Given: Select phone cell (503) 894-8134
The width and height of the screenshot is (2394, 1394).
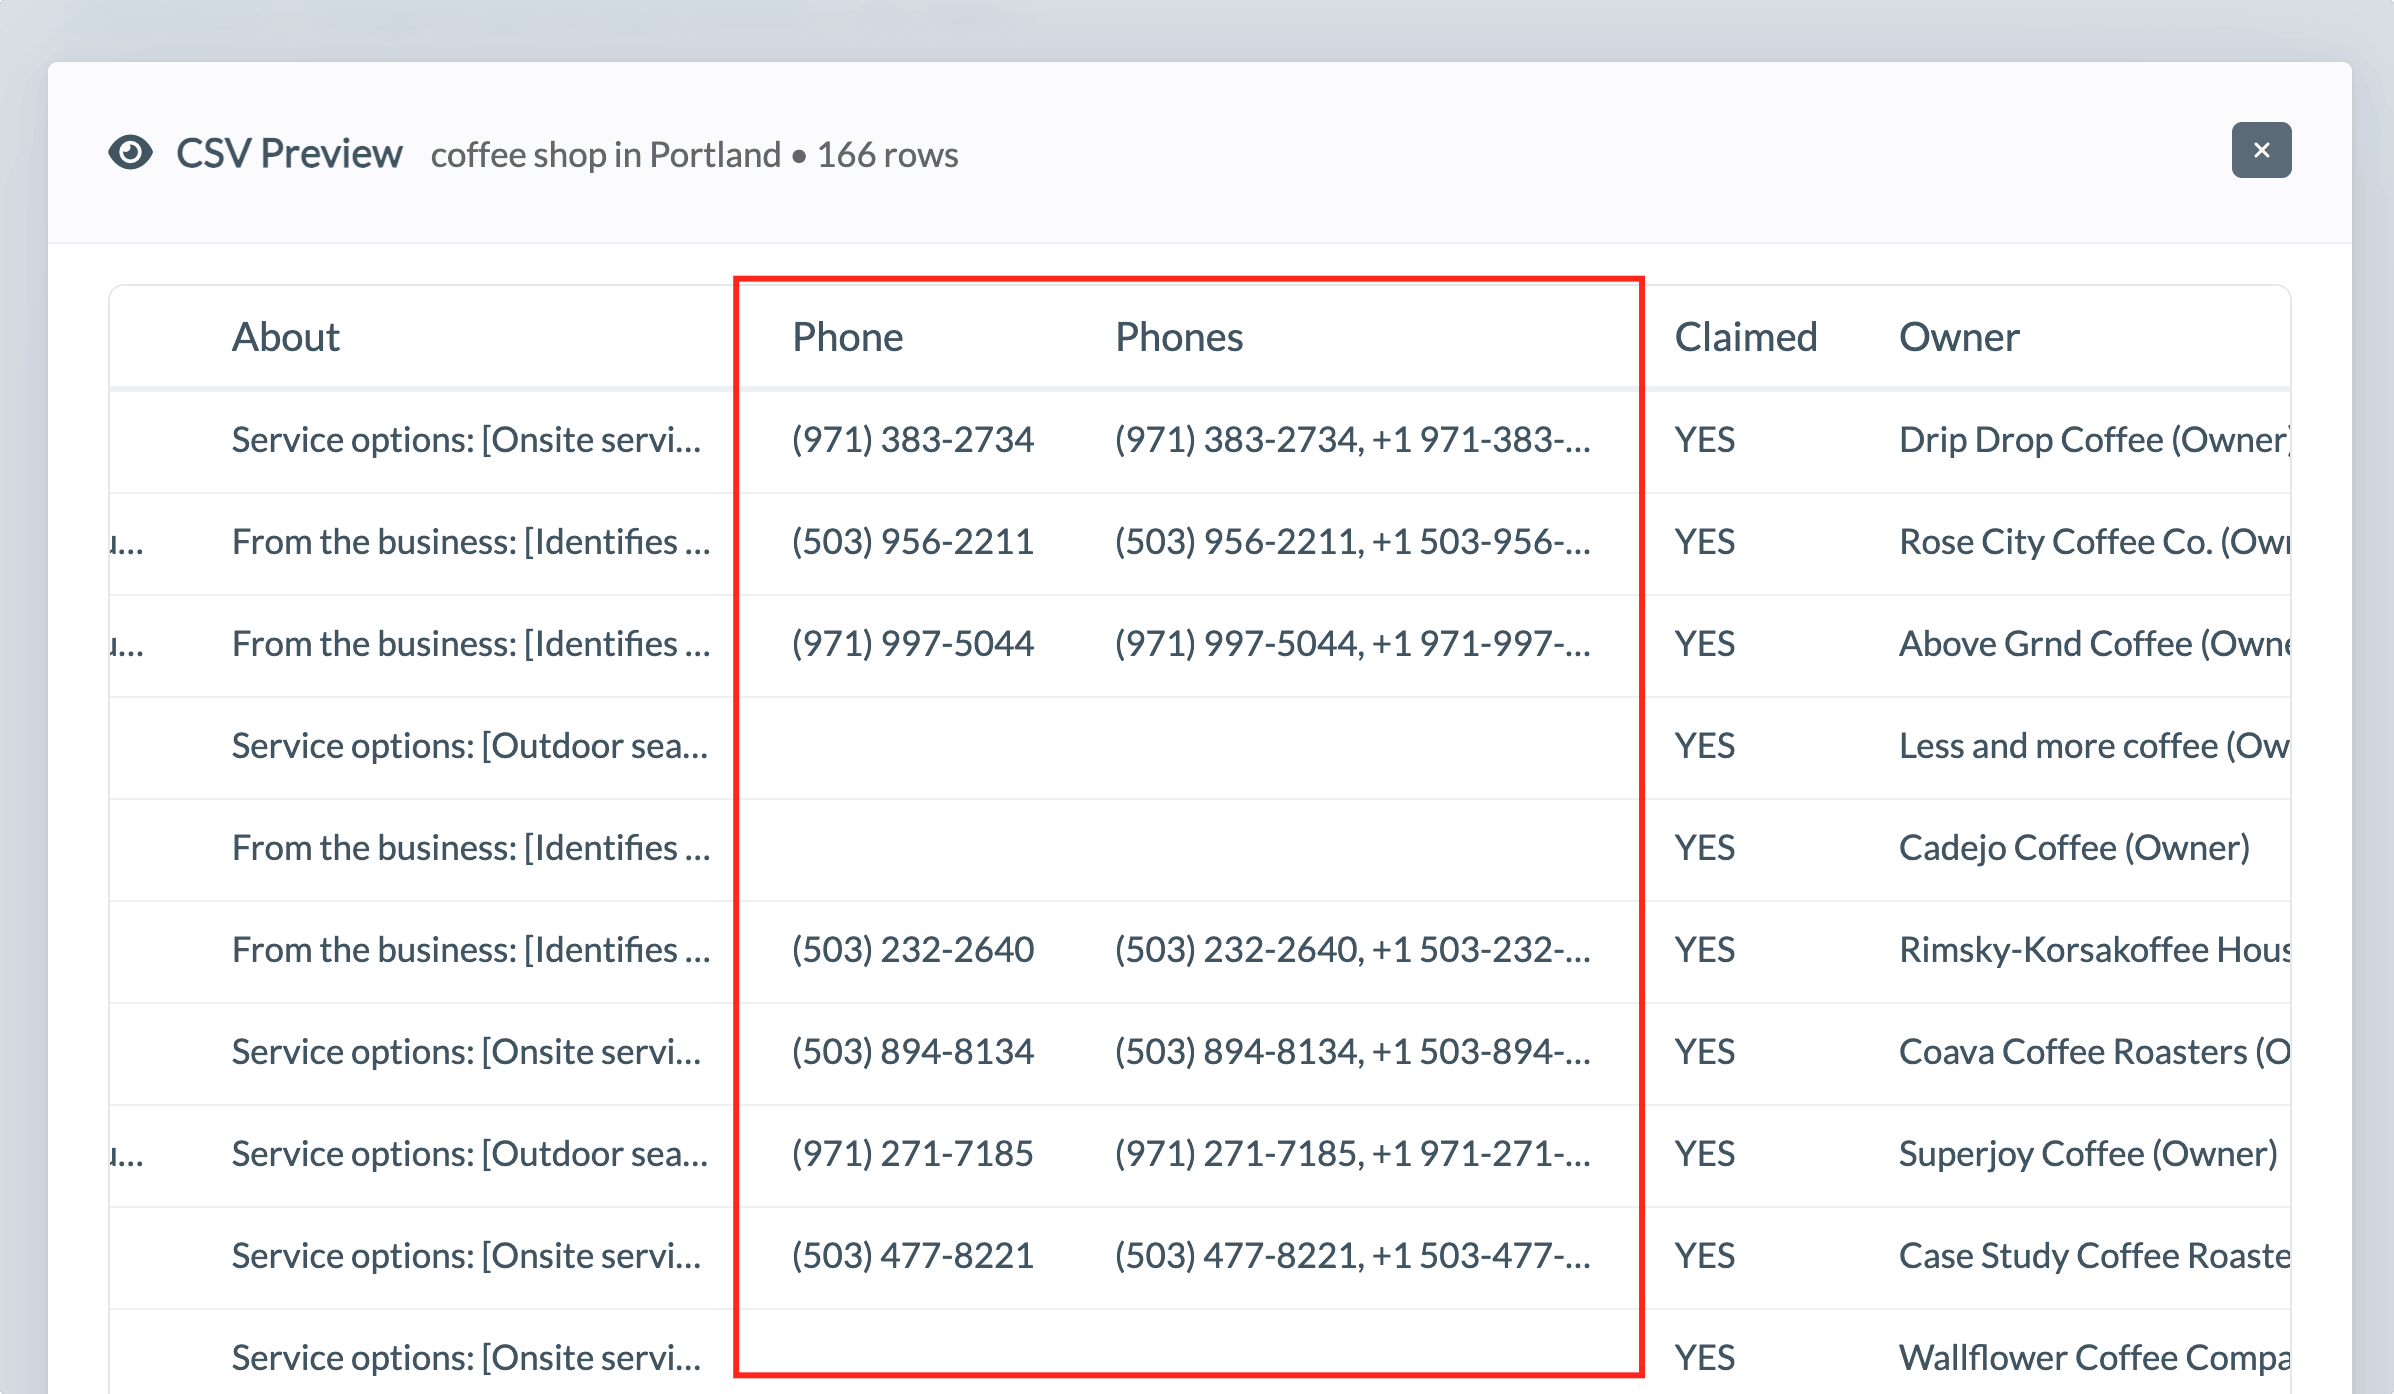Looking at the screenshot, I should coord(913,1052).
